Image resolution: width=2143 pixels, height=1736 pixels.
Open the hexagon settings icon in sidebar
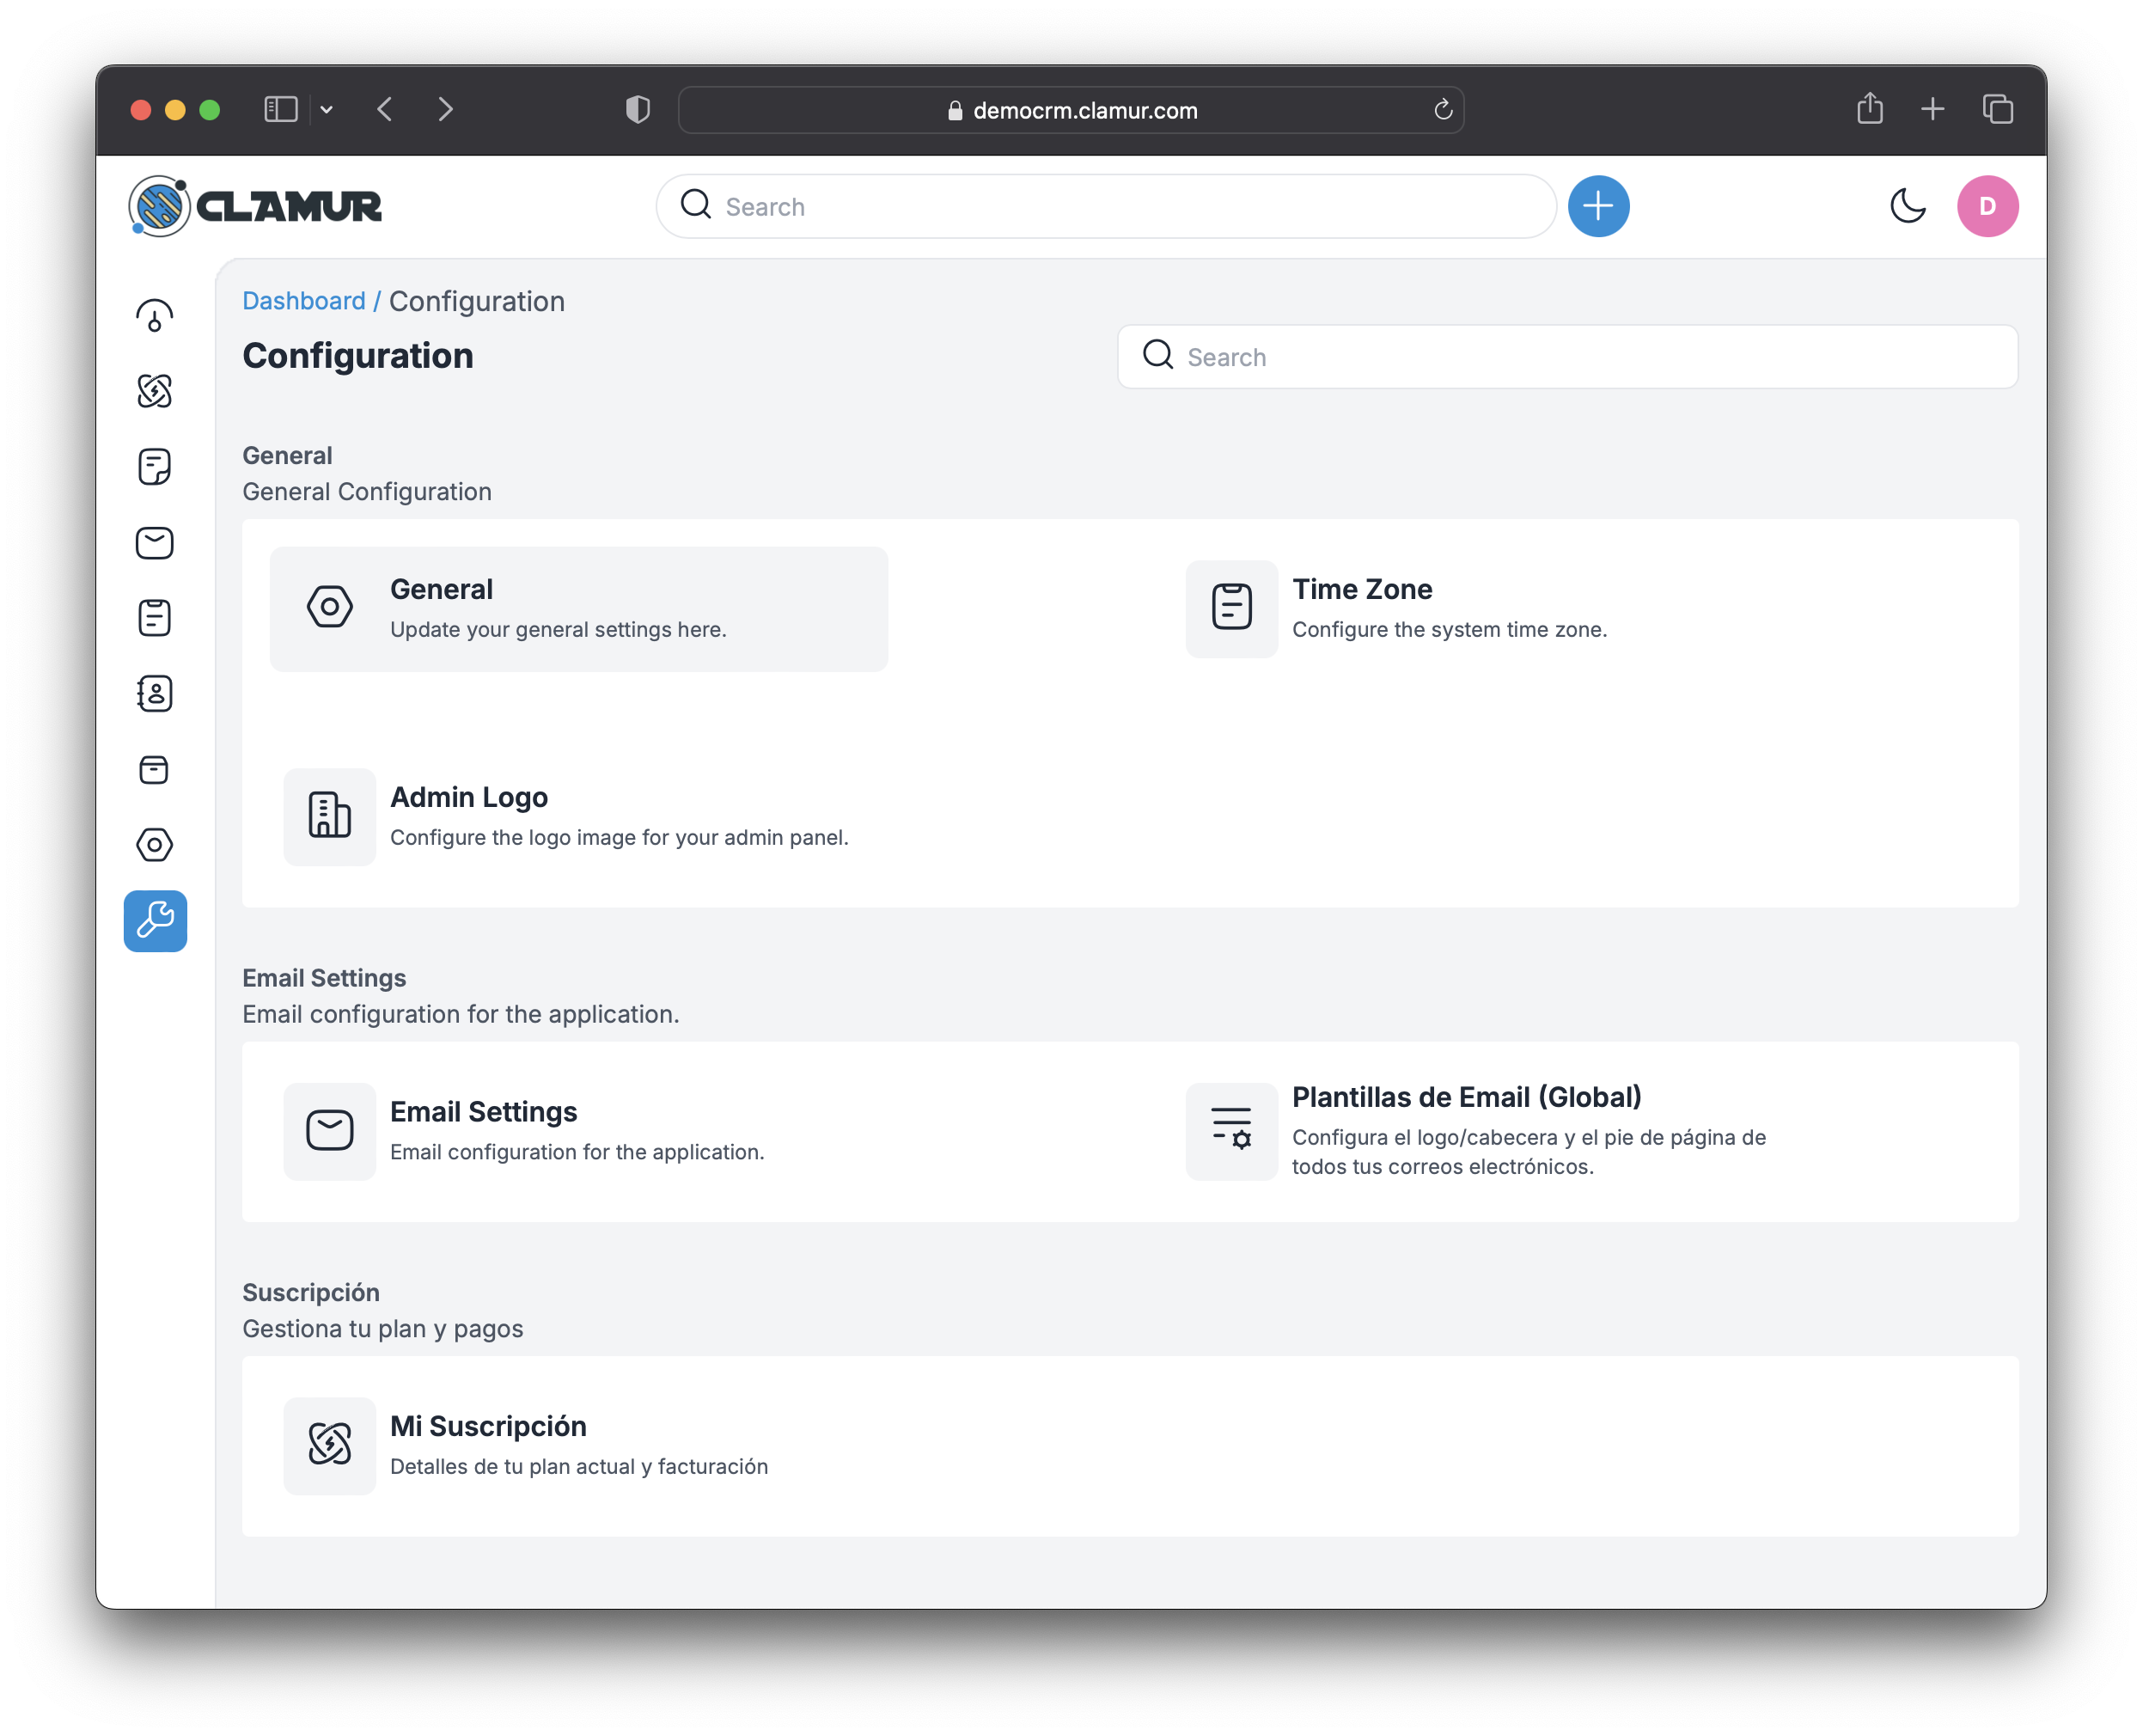155,845
